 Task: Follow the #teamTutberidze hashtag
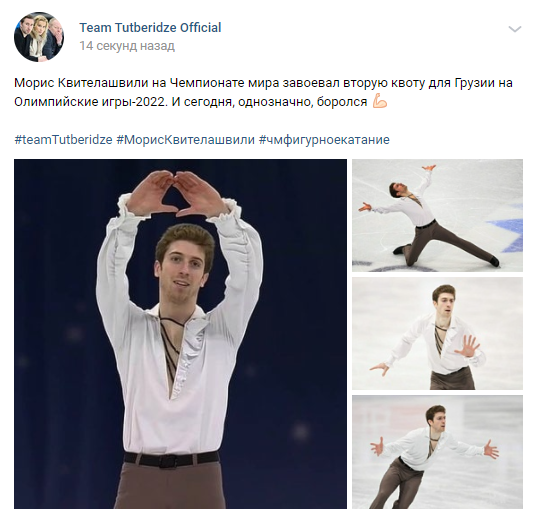[63, 140]
